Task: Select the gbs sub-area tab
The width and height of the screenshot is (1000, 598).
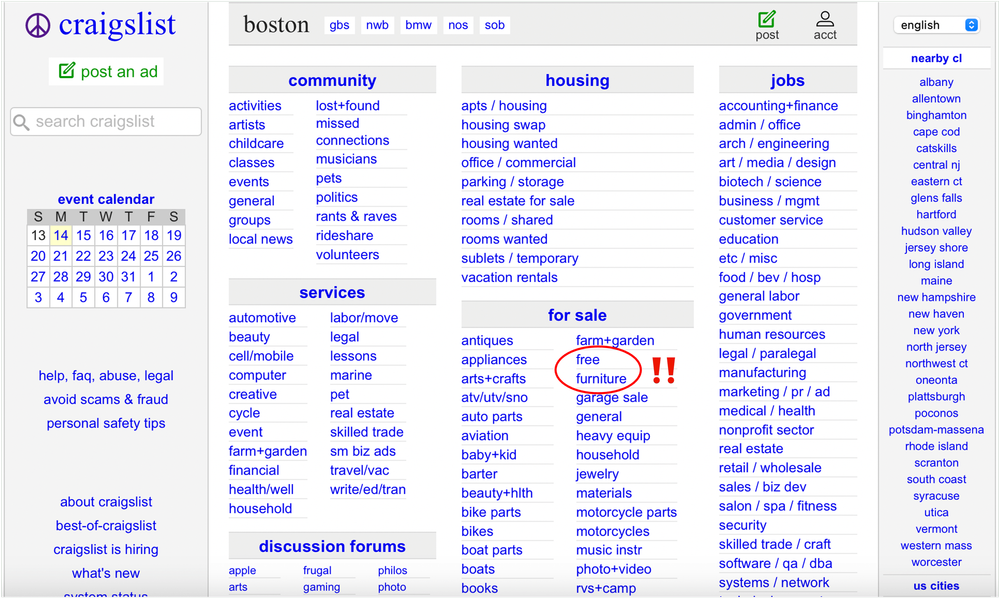Action: 339,25
